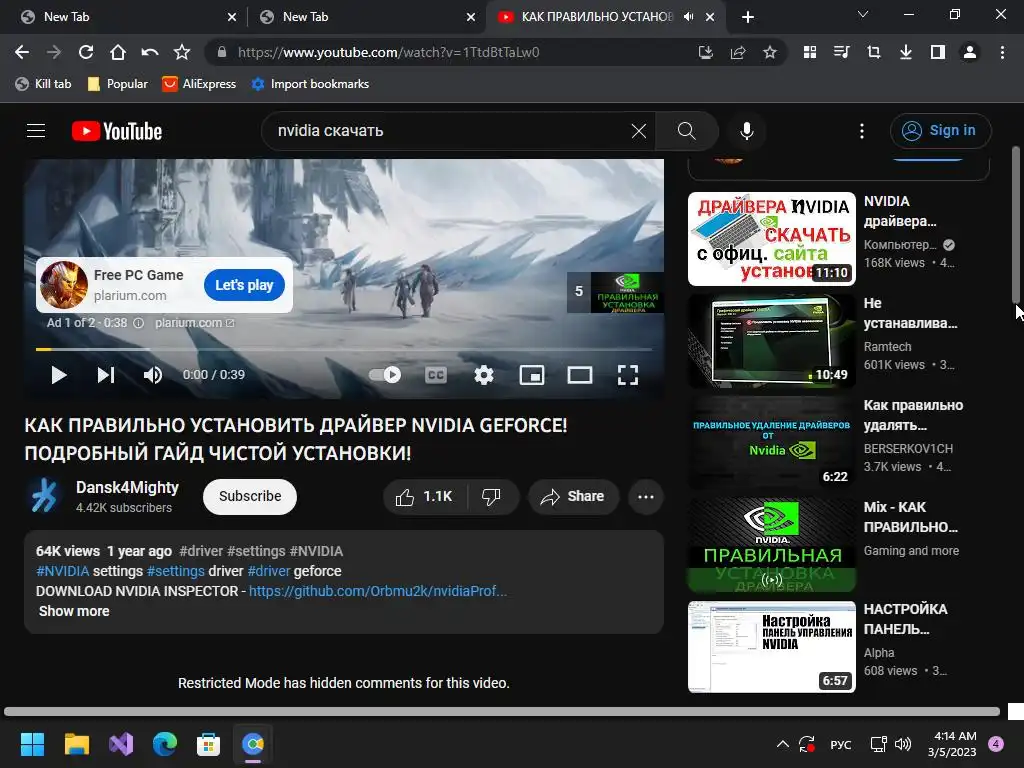Image resolution: width=1024 pixels, height=768 pixels.
Task: Click the undo closed tab arrow icon
Action: tap(150, 52)
